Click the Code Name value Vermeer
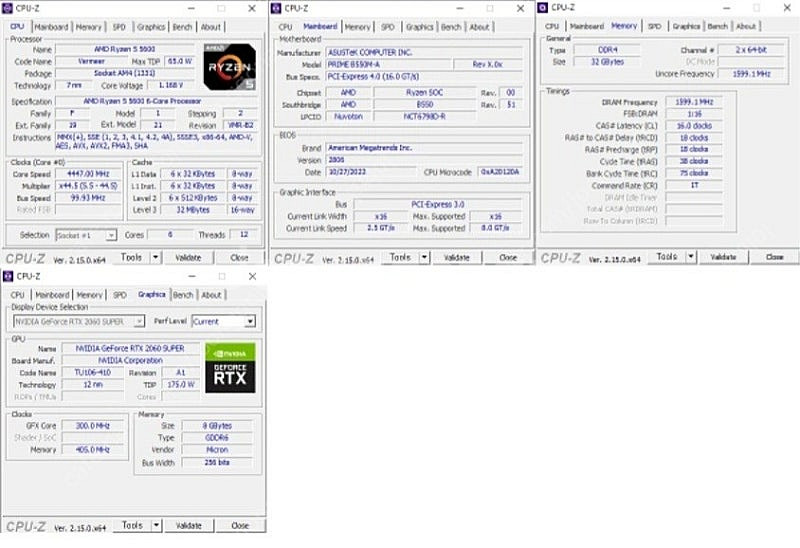800x548 pixels. 91,61
